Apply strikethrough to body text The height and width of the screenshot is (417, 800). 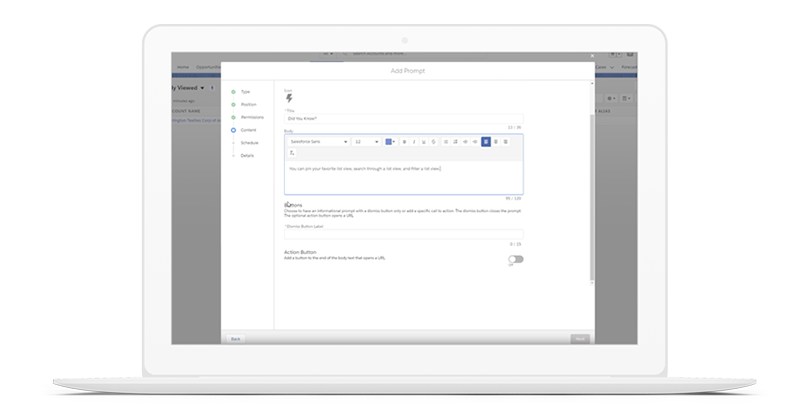pos(433,142)
